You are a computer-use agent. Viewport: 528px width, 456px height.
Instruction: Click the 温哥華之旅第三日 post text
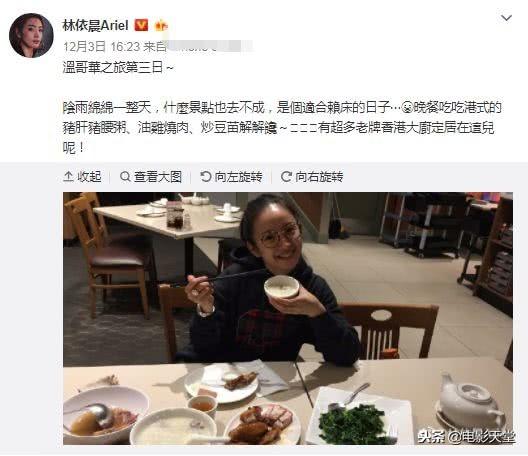tap(119, 67)
